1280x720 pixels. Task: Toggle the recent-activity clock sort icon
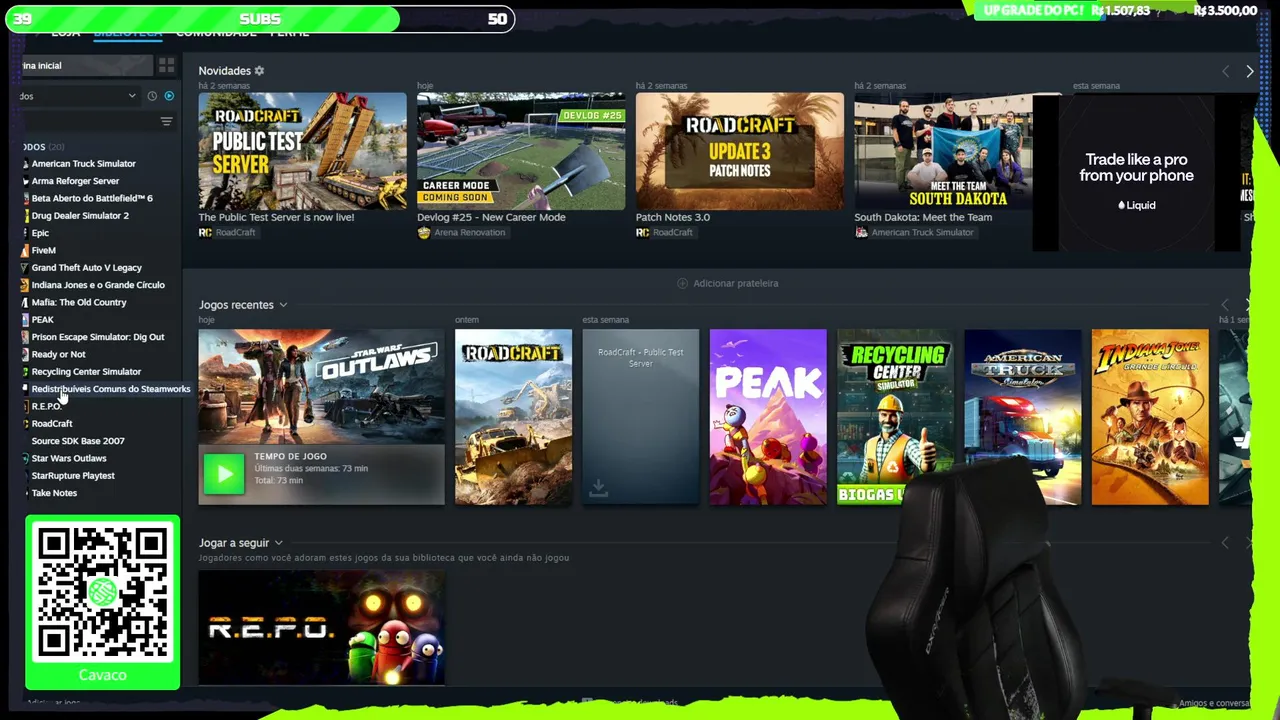[x=152, y=96]
